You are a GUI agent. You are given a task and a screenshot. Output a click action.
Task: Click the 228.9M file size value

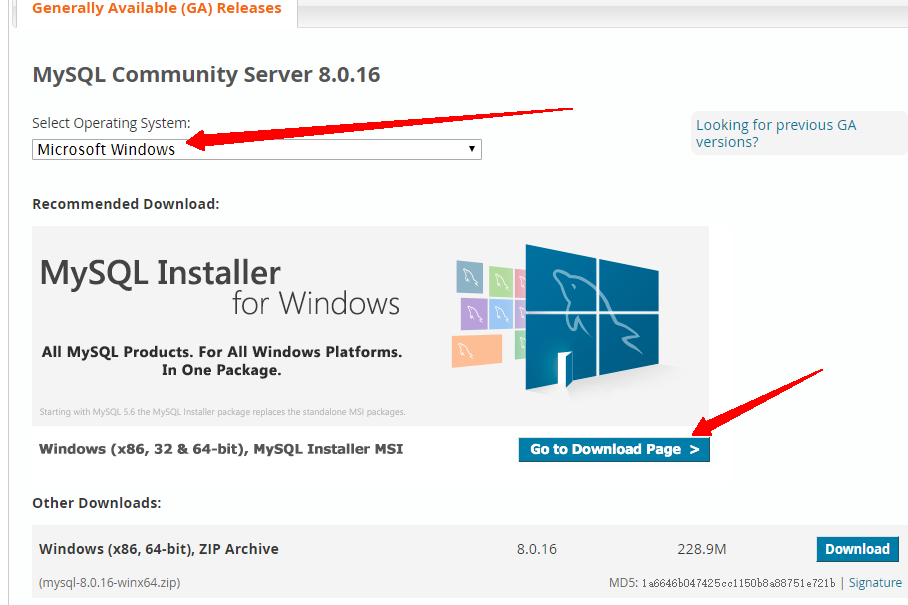pos(701,549)
